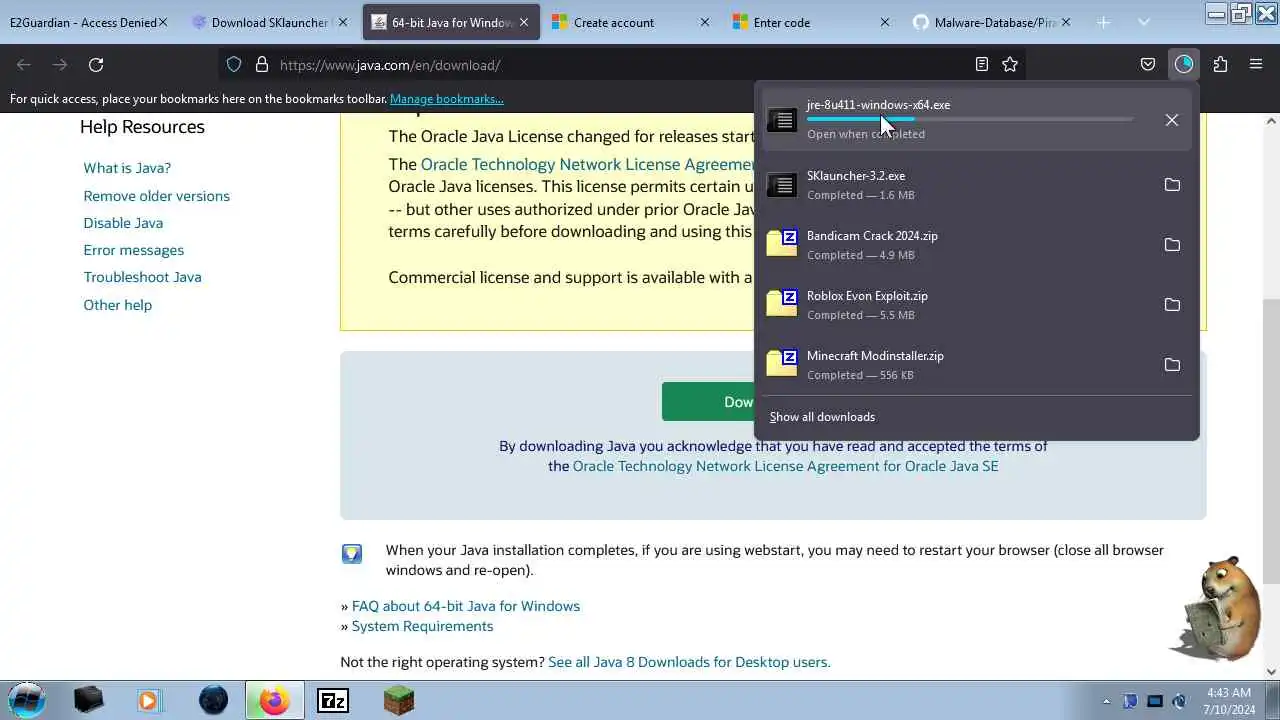Screen dimensions: 1280x720
Task: Open the Other help link
Action: pyautogui.click(x=117, y=305)
